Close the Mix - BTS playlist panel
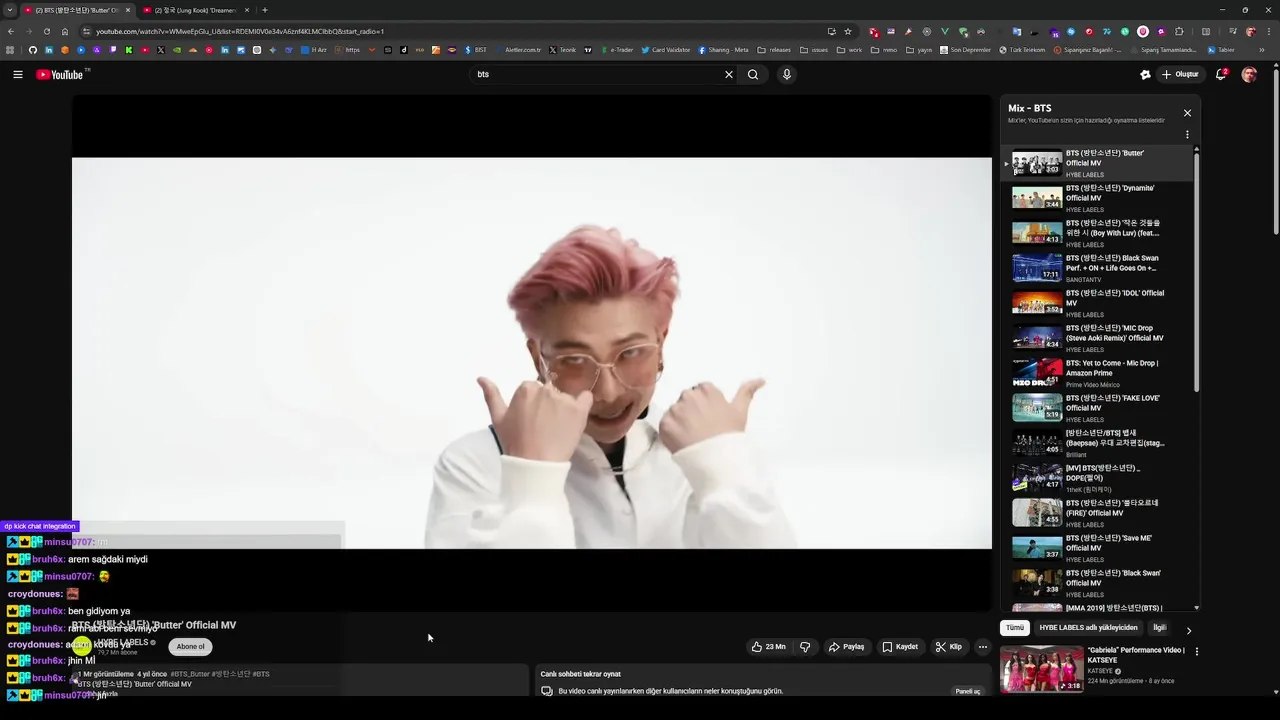 click(x=1187, y=113)
